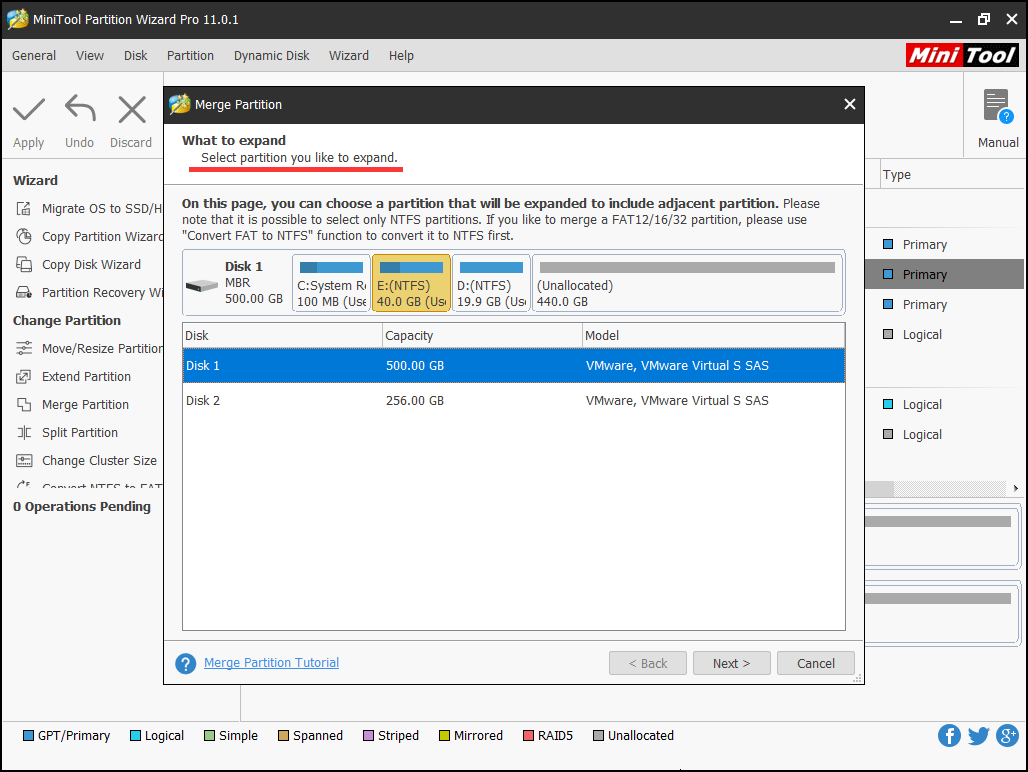Click the Copy Disk Wizard entry

point(91,265)
